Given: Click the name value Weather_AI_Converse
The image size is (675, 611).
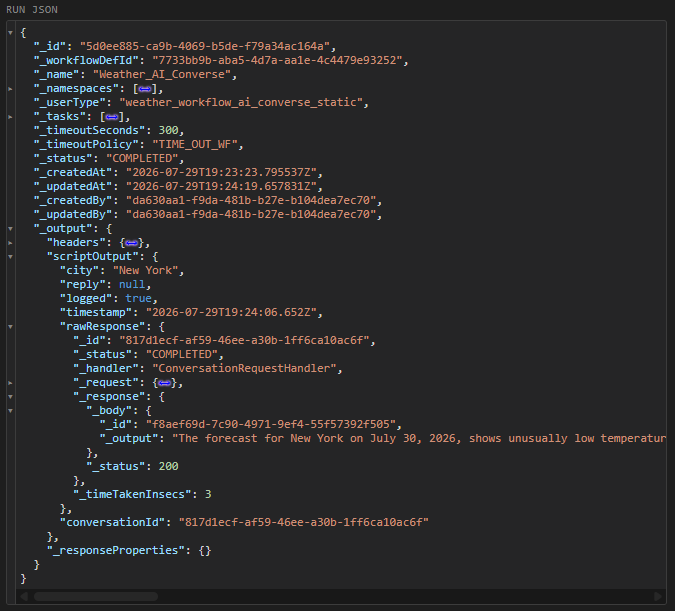Looking at the screenshot, I should coord(162,74).
